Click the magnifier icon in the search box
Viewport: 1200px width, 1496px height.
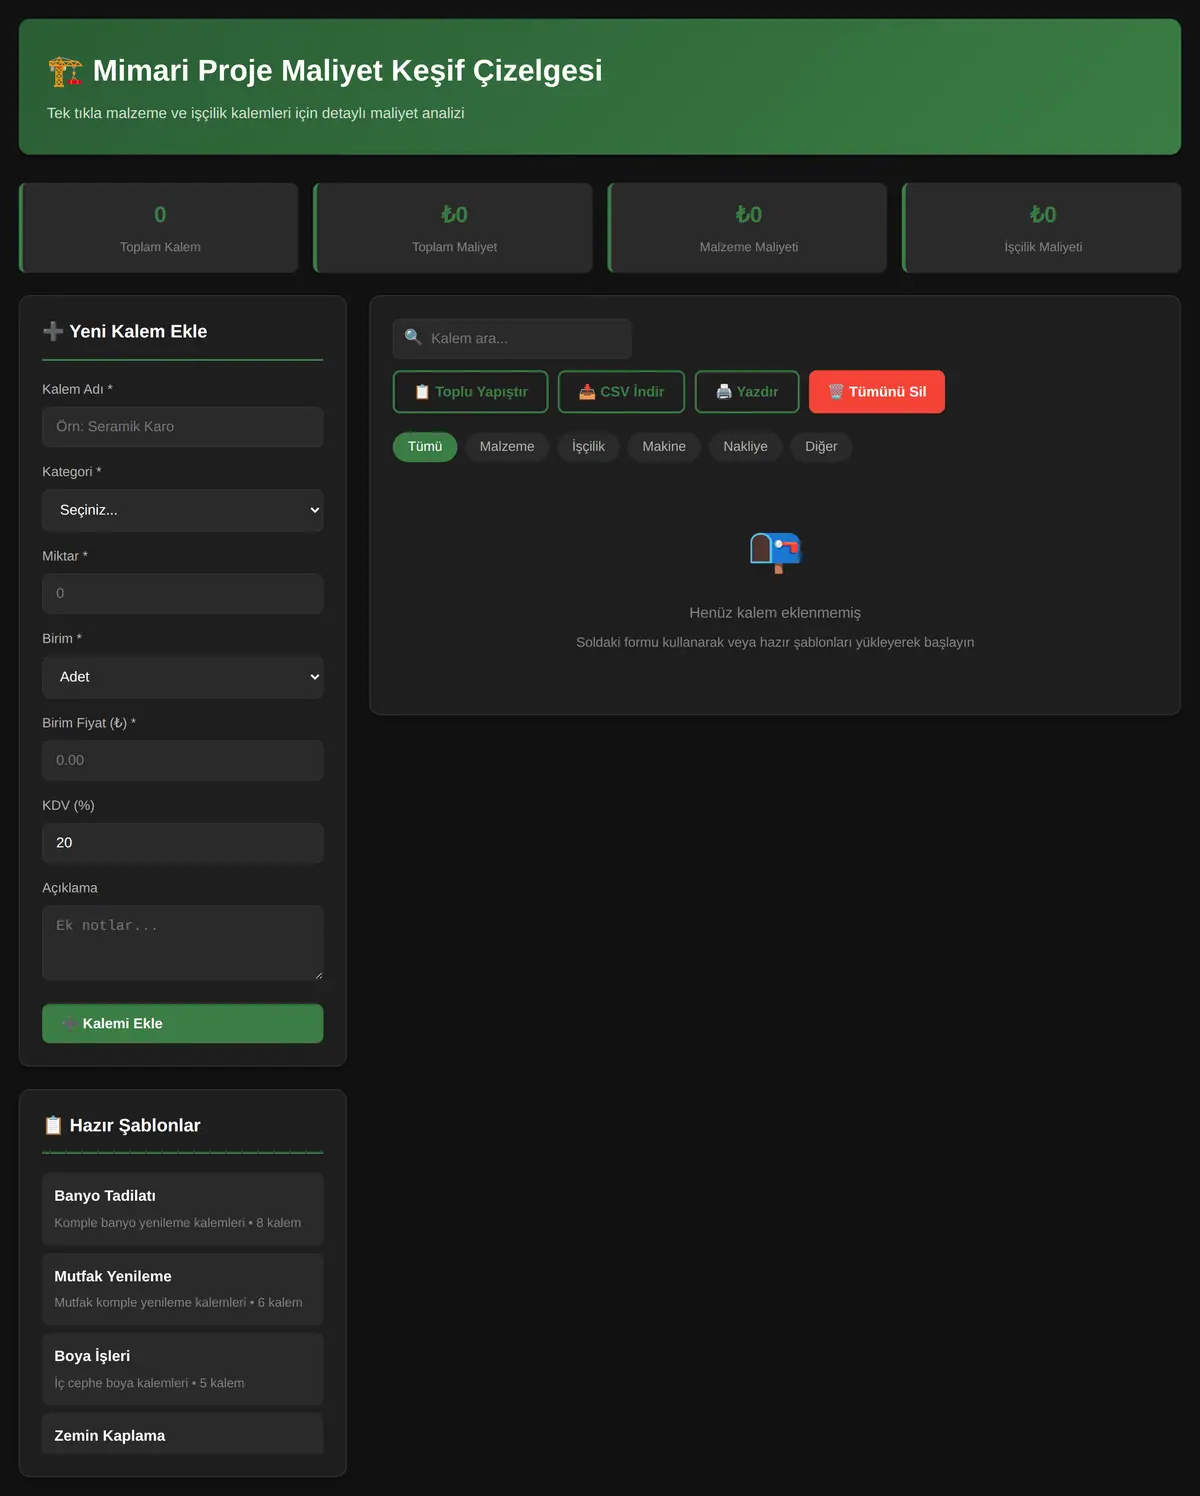tap(412, 337)
